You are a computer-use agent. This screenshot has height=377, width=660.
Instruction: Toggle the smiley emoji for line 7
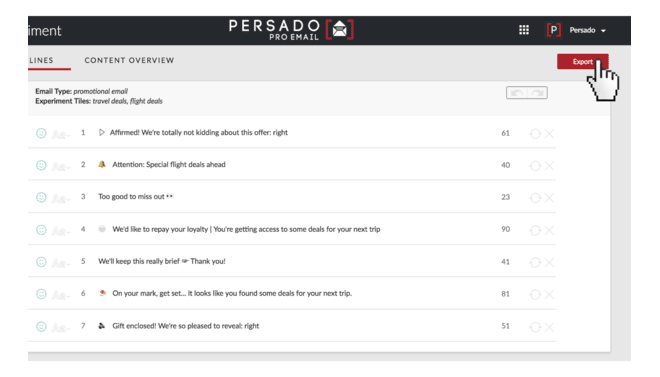(41, 327)
